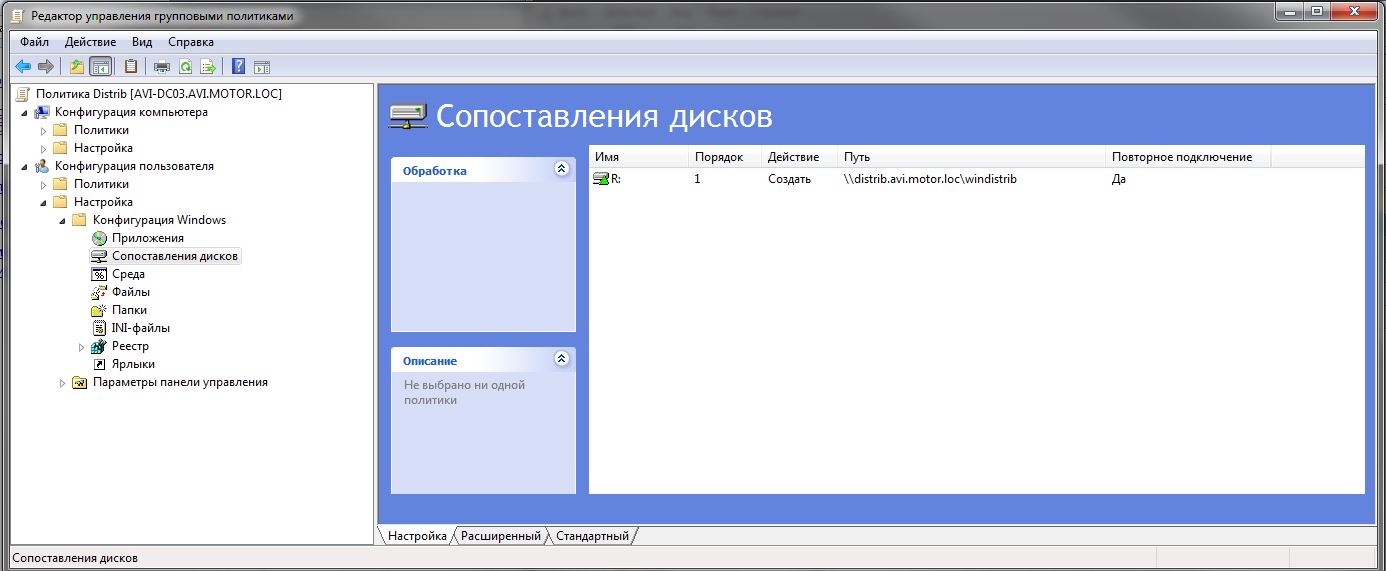1386x571 pixels.
Task: Expand Параметры панели управления node
Action: coord(63,383)
